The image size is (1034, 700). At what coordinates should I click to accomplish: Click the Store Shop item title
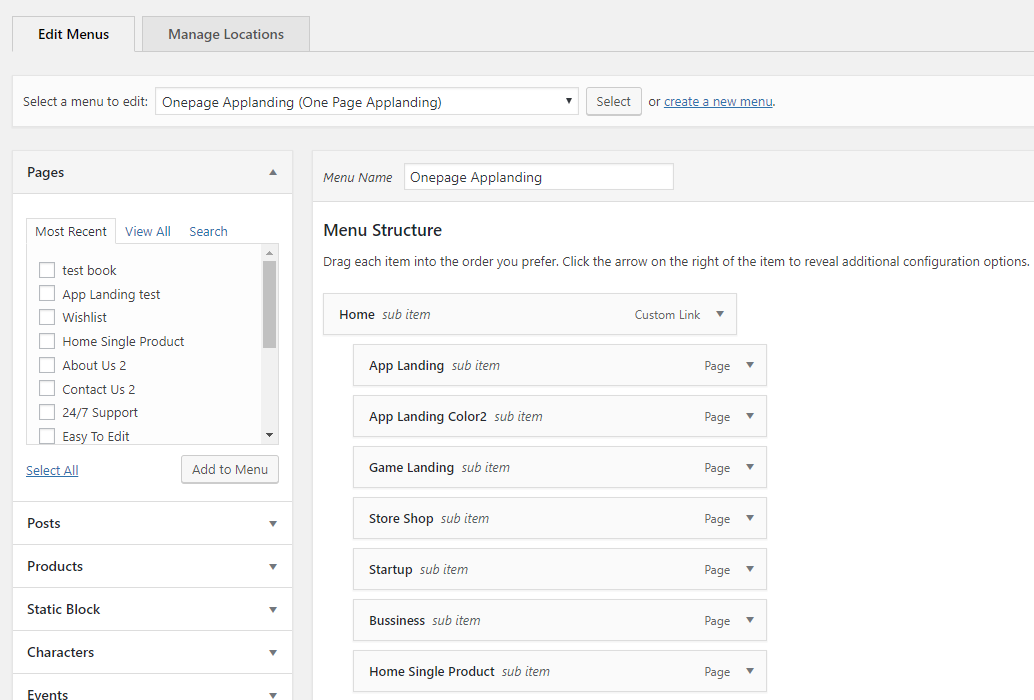click(401, 519)
